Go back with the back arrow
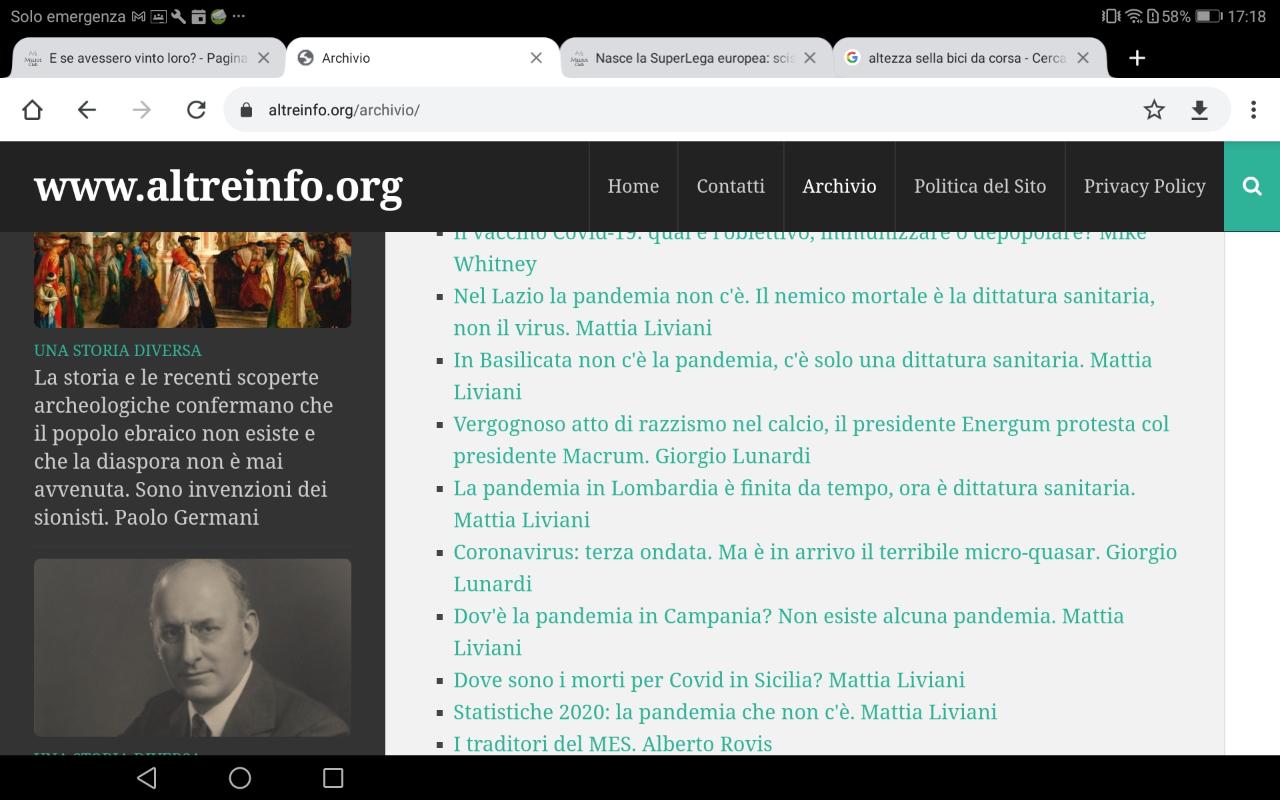Screen dimensions: 1280x800 87,110
